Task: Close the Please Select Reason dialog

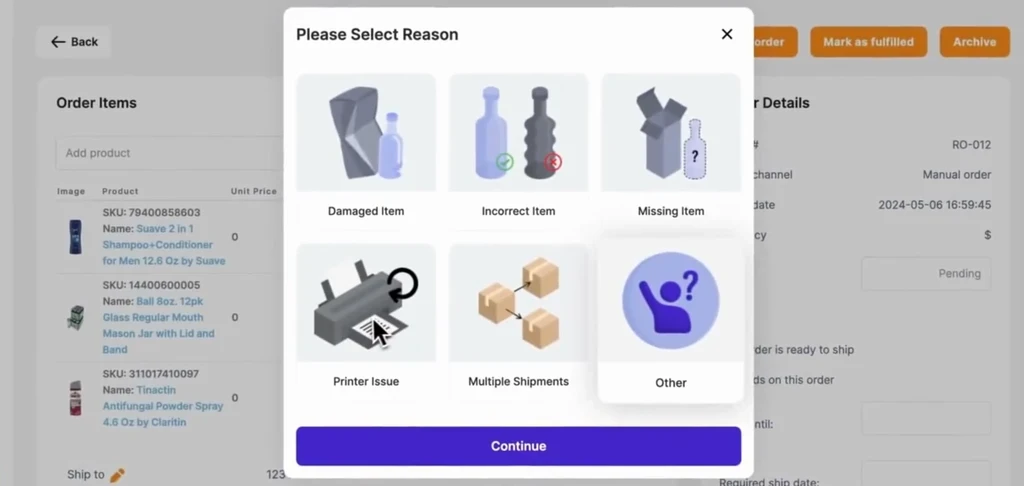Action: click(x=726, y=34)
